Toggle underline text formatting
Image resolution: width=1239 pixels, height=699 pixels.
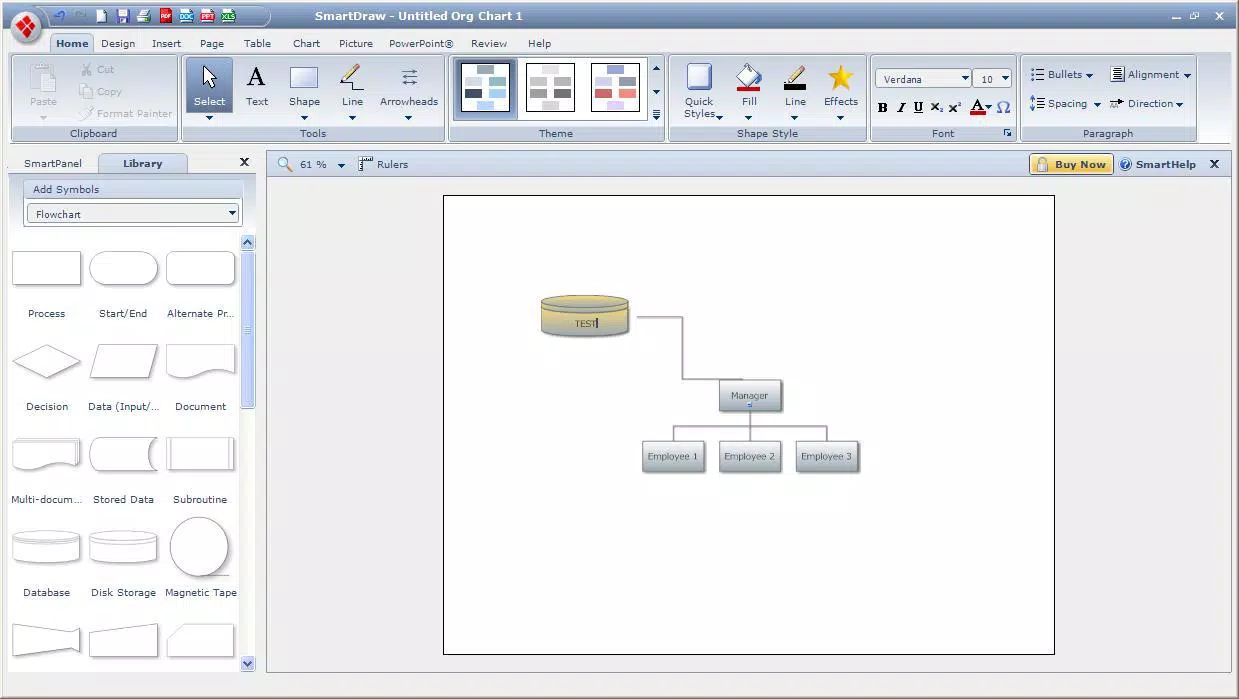(x=918, y=107)
